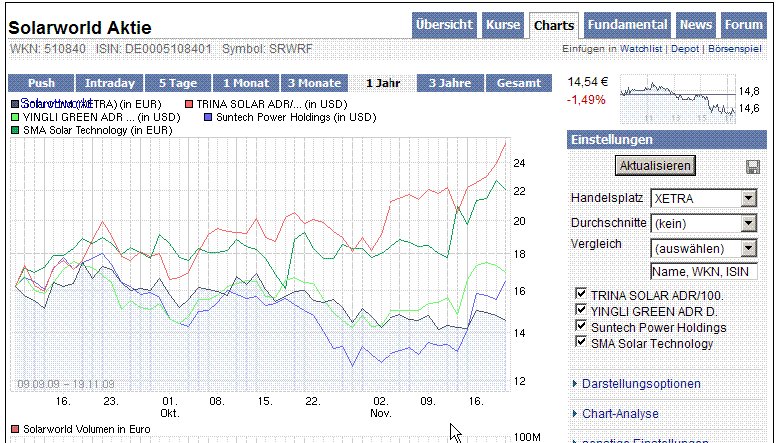Click the TRINA SOLAR ADR legend label

[x=272, y=104]
